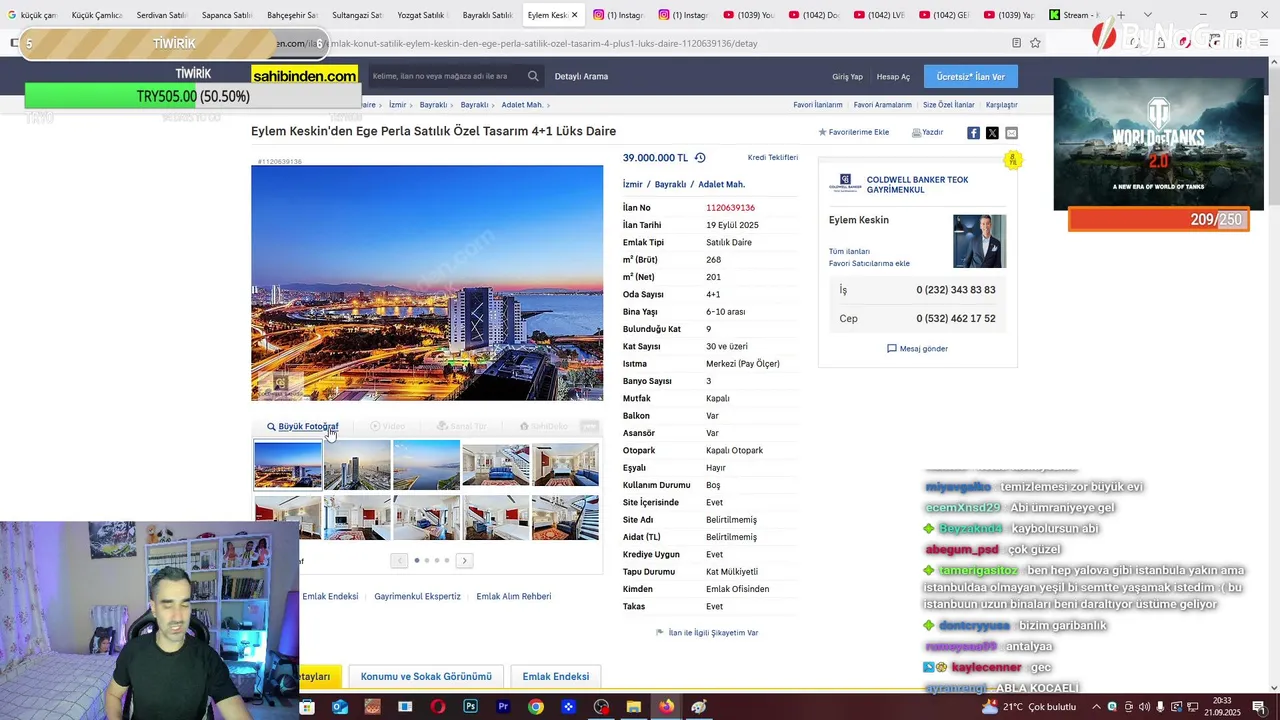Switch to Firefox in the taskbar
The image size is (1280, 720).
666,707
